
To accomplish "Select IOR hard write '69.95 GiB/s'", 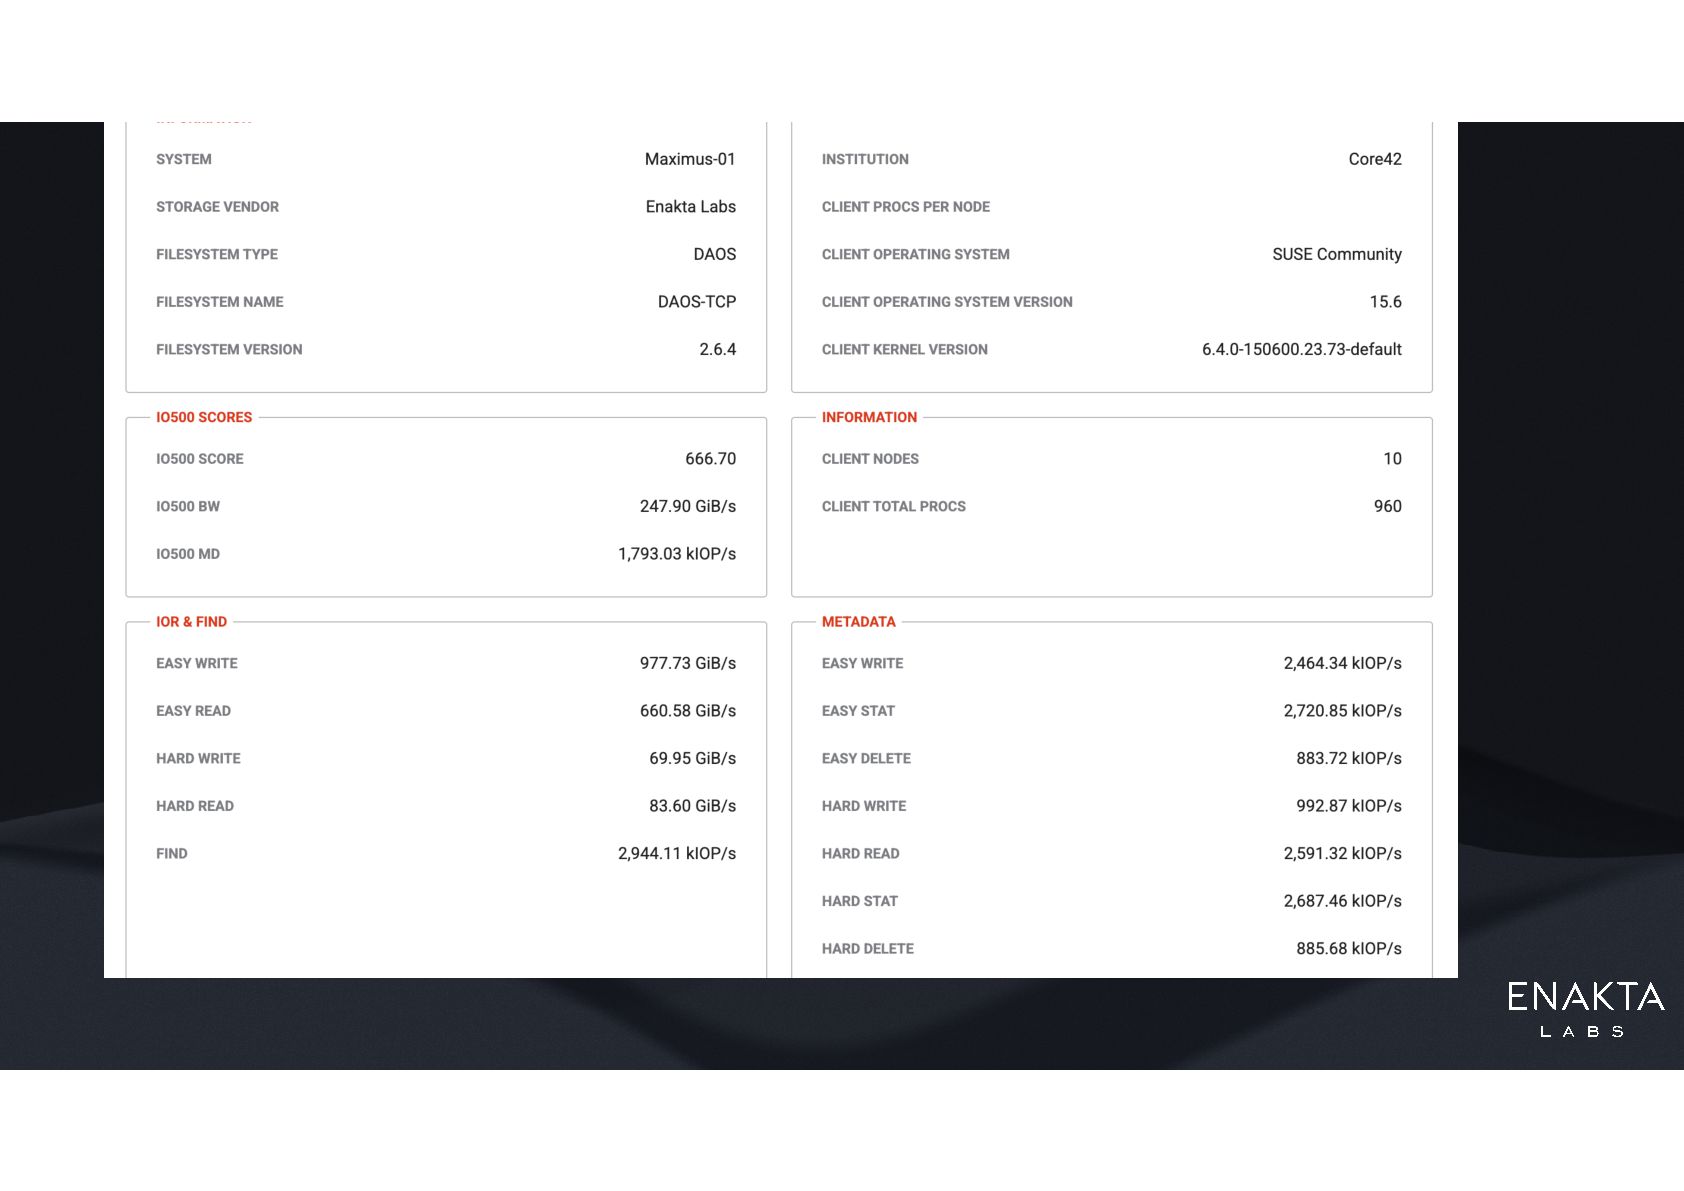I will pyautogui.click(x=693, y=758).
